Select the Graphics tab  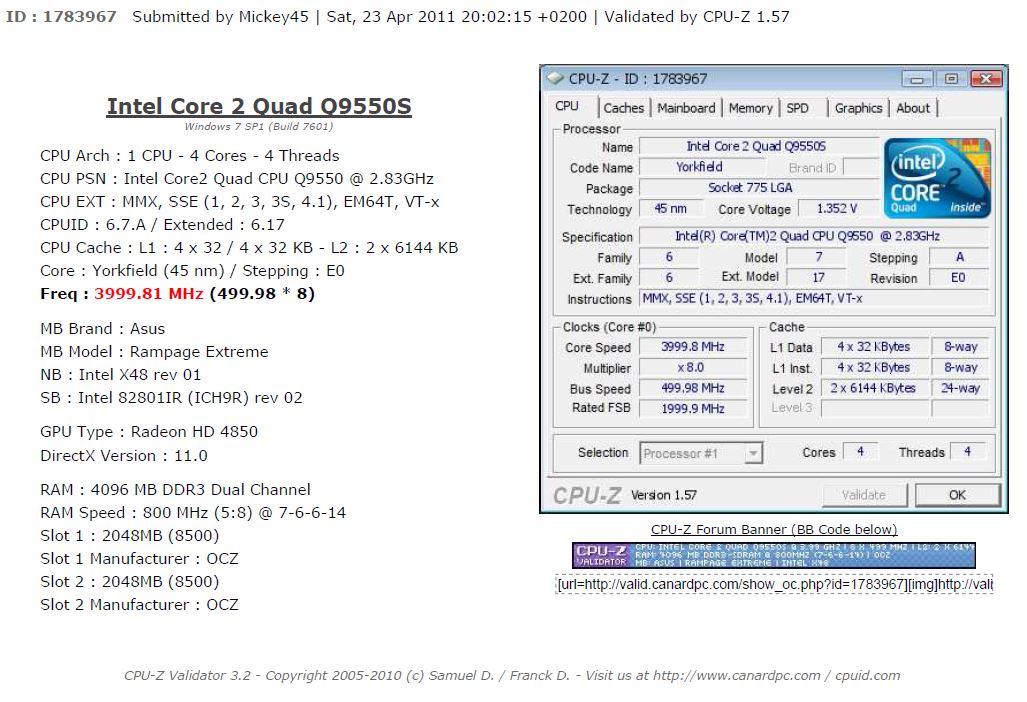[858, 108]
